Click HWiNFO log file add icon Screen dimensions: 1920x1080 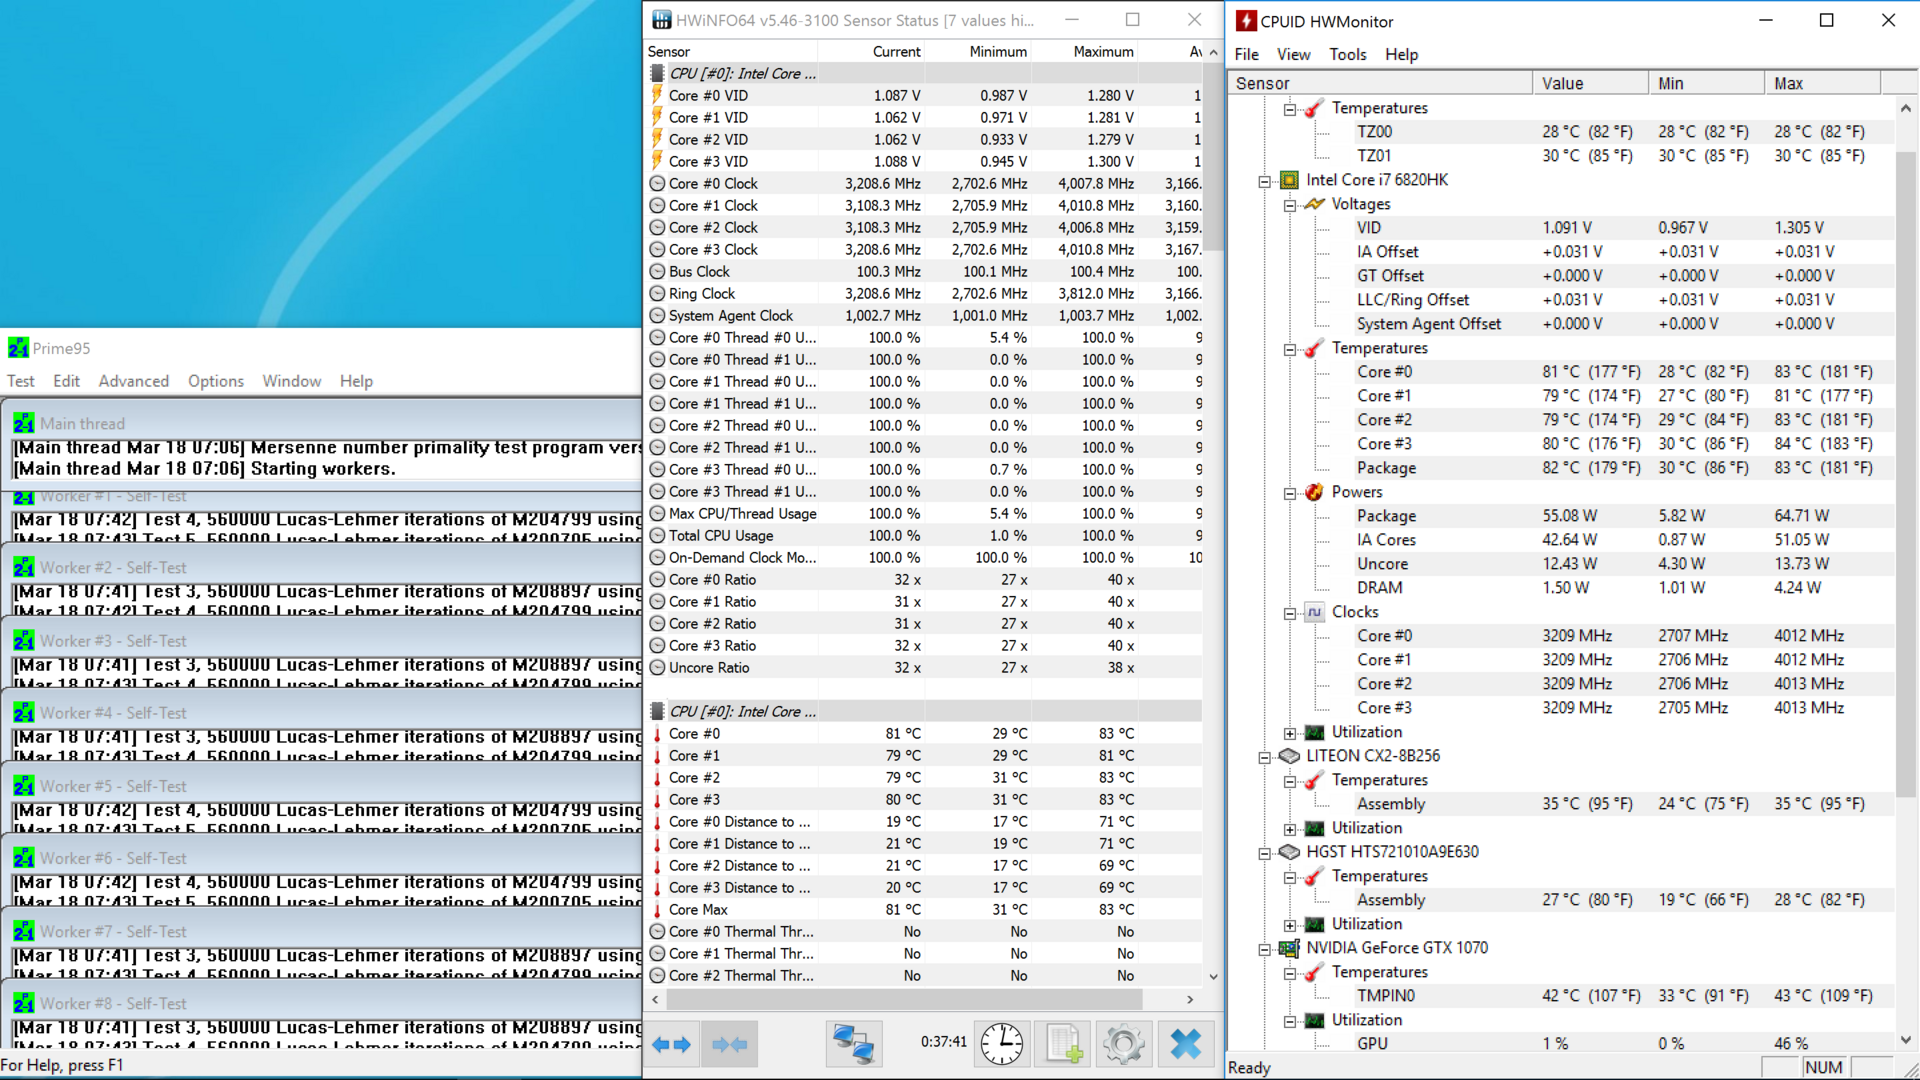pos(1063,1044)
